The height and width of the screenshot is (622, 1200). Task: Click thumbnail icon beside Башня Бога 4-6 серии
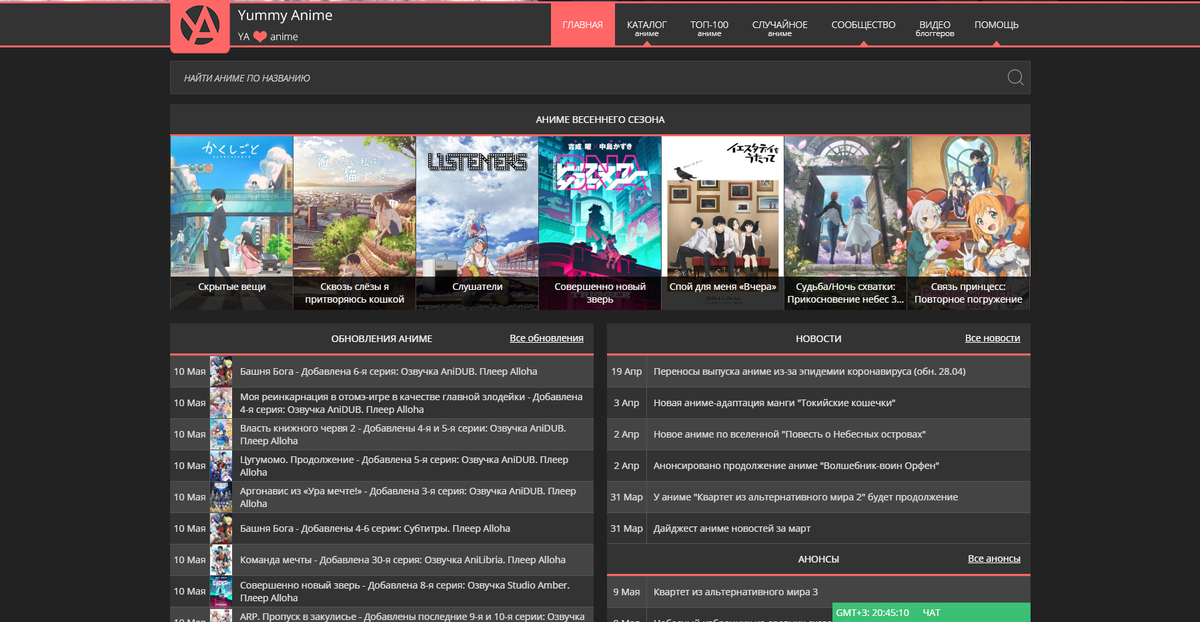221,528
